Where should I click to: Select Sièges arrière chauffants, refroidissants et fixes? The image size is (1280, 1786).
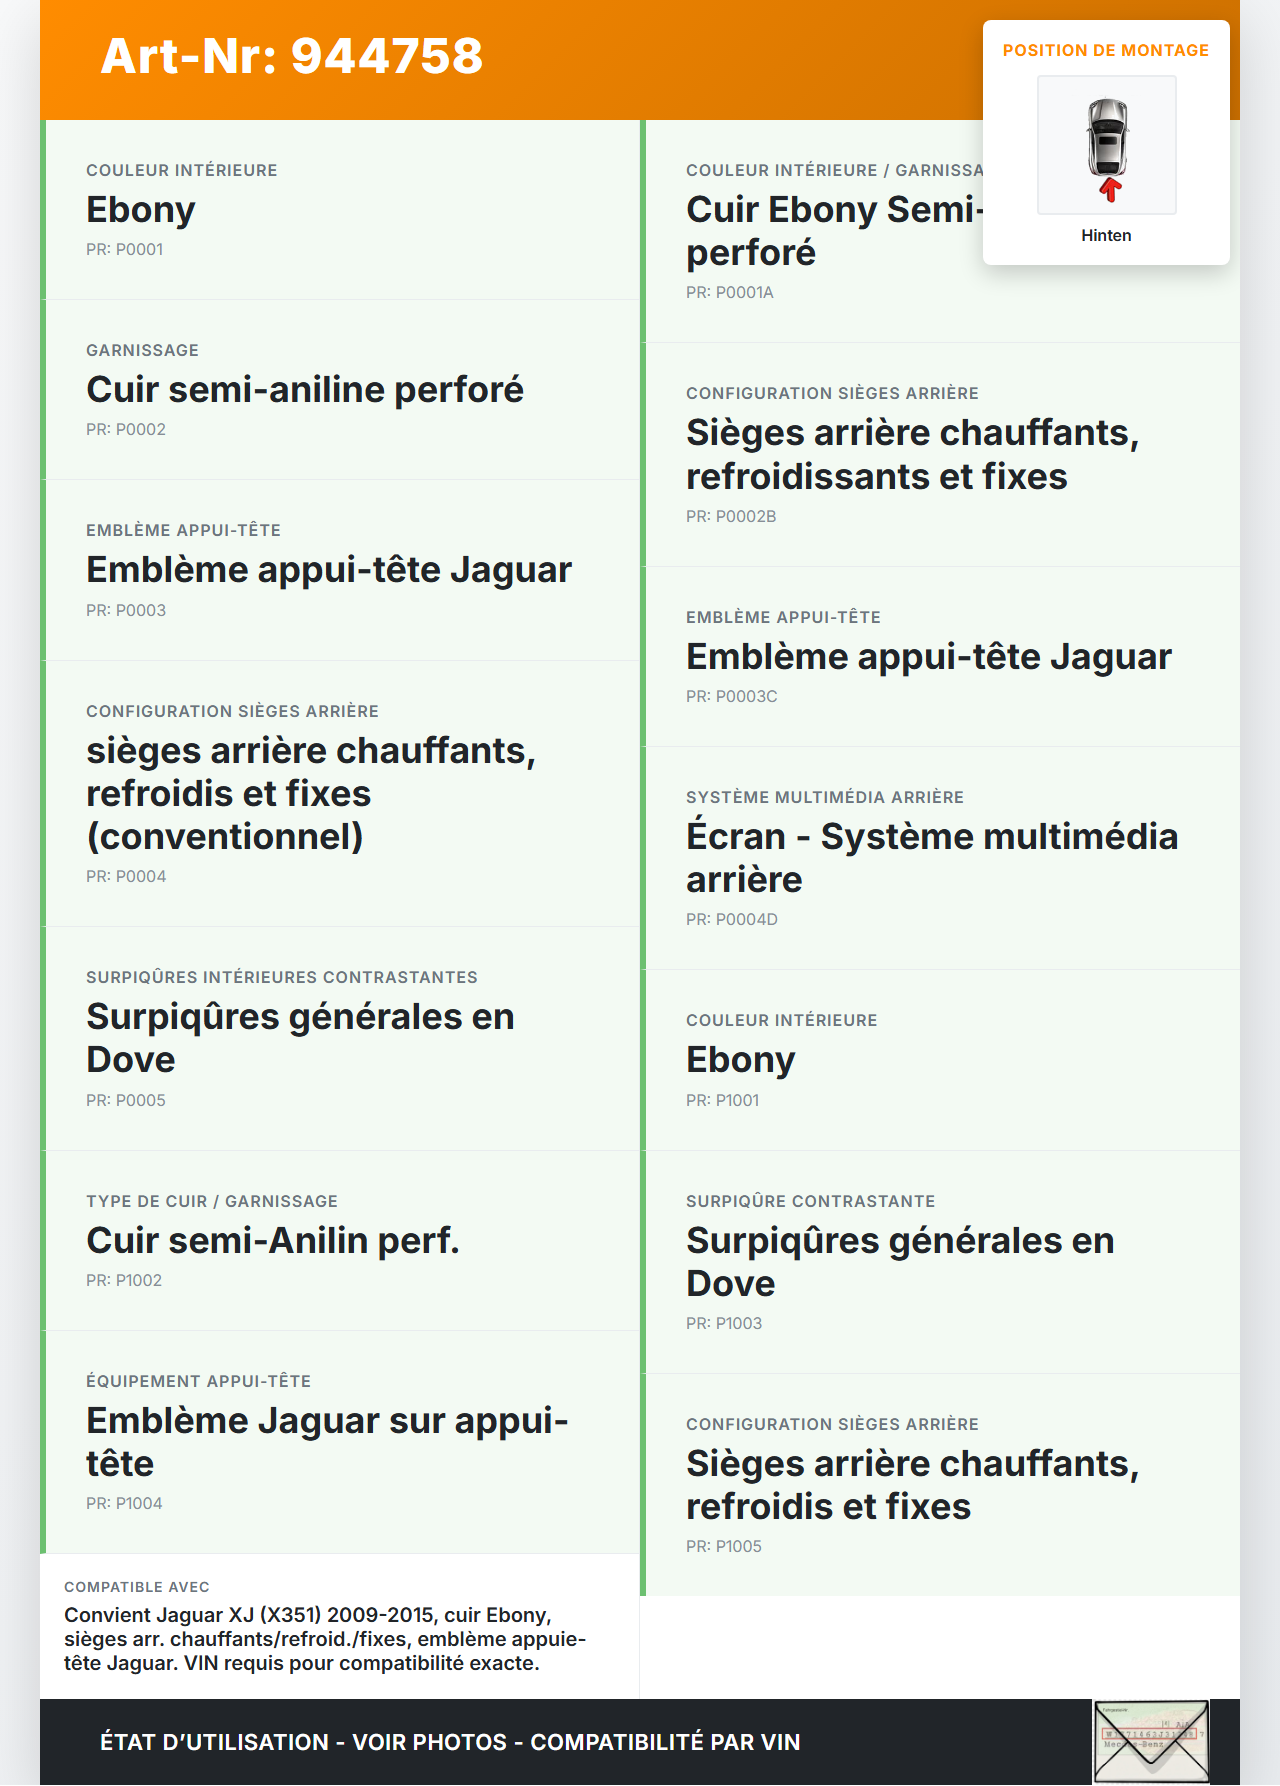[x=912, y=455]
